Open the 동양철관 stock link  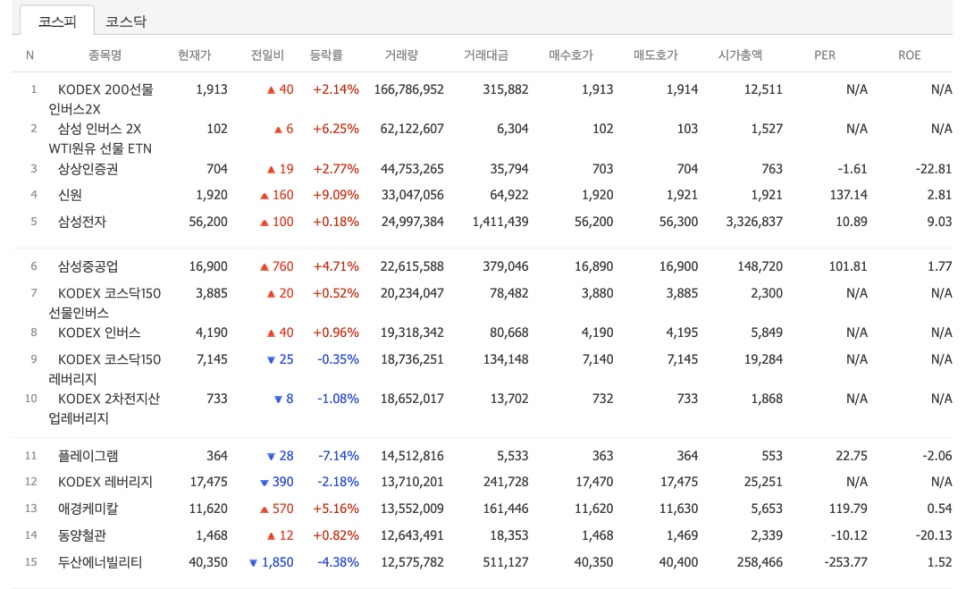(x=82, y=535)
